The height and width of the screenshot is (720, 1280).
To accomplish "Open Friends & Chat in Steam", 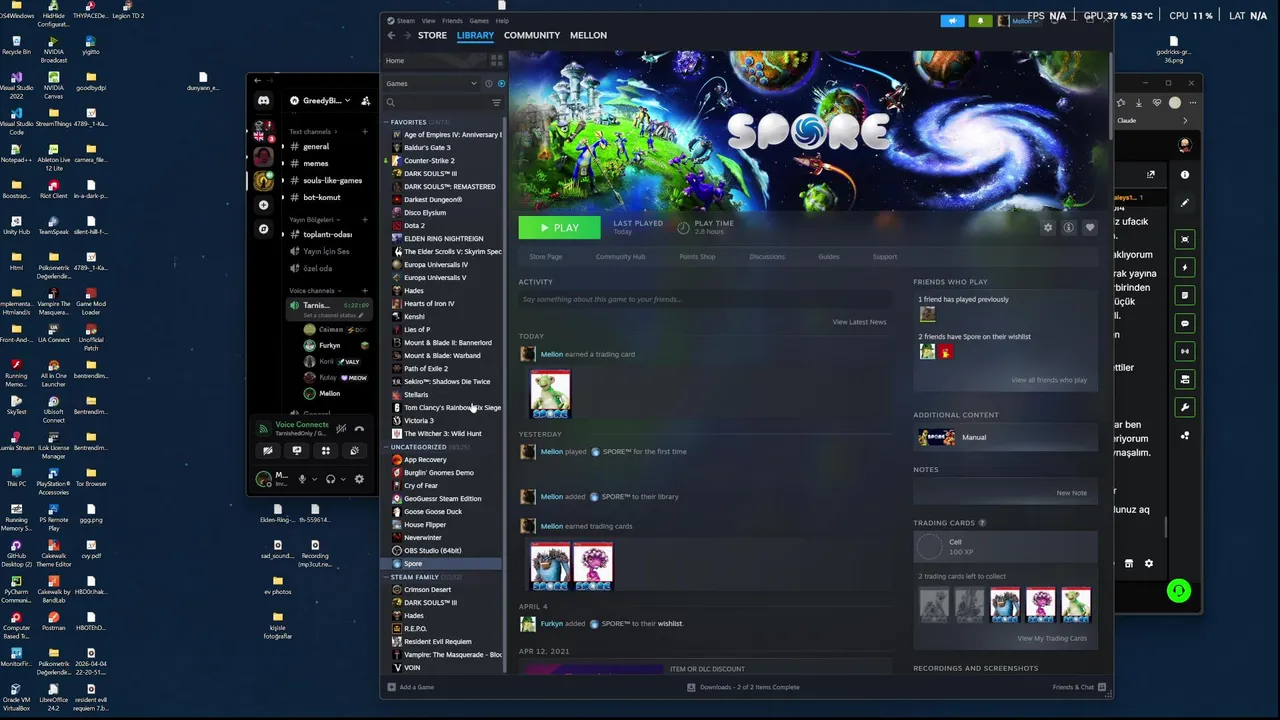I will [1079, 687].
